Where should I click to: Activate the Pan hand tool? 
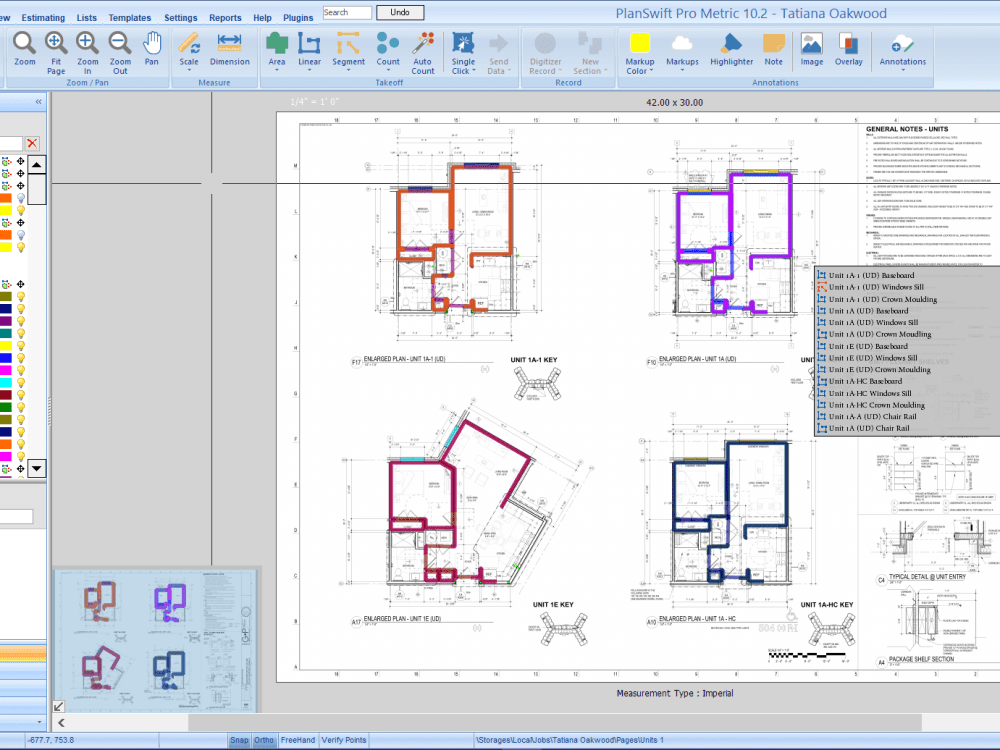pos(151,49)
